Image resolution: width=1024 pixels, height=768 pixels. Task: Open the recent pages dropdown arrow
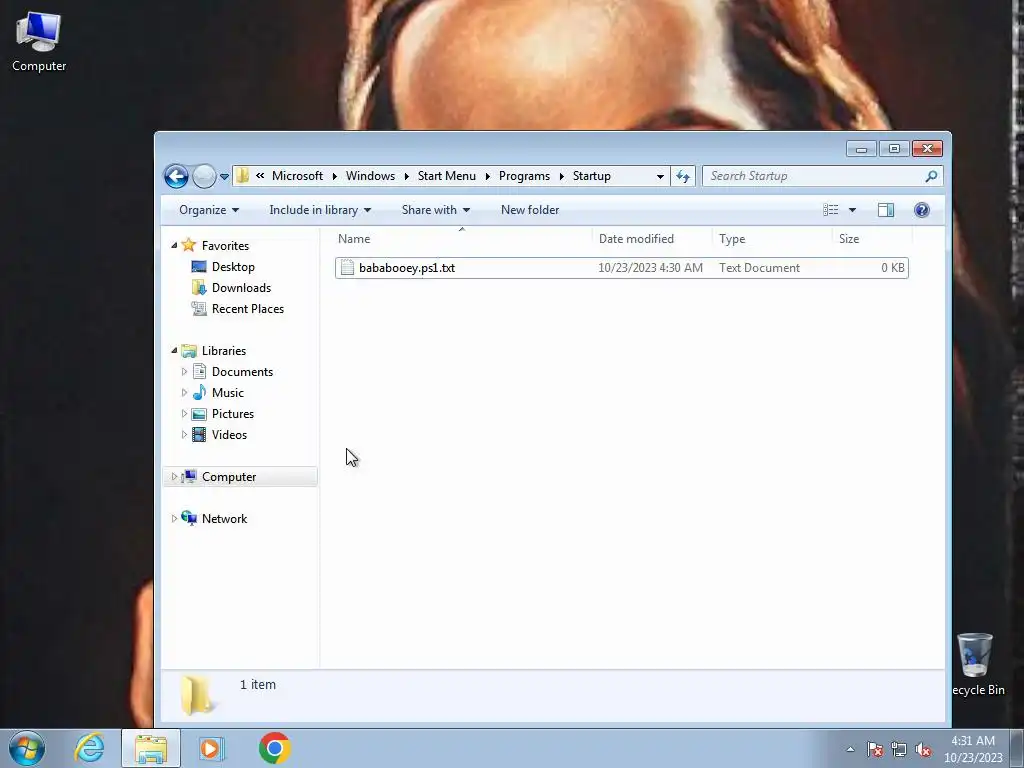click(x=224, y=176)
